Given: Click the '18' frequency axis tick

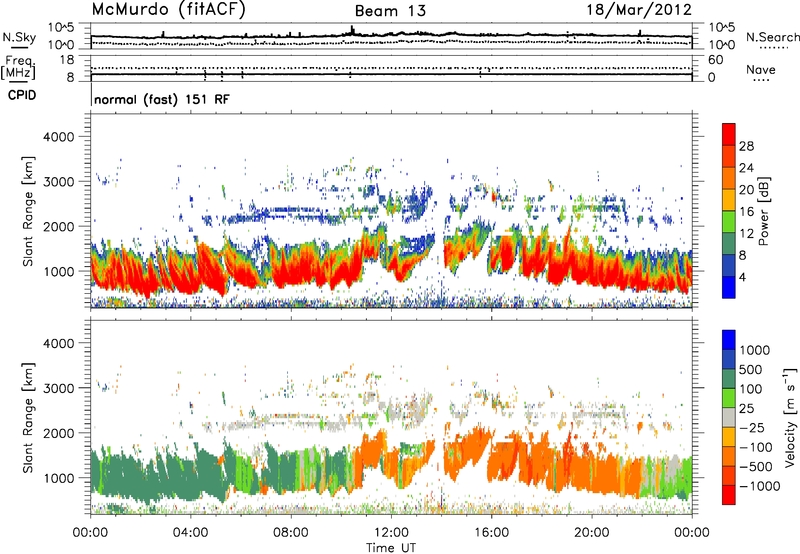Looking at the screenshot, I should pos(67,60).
